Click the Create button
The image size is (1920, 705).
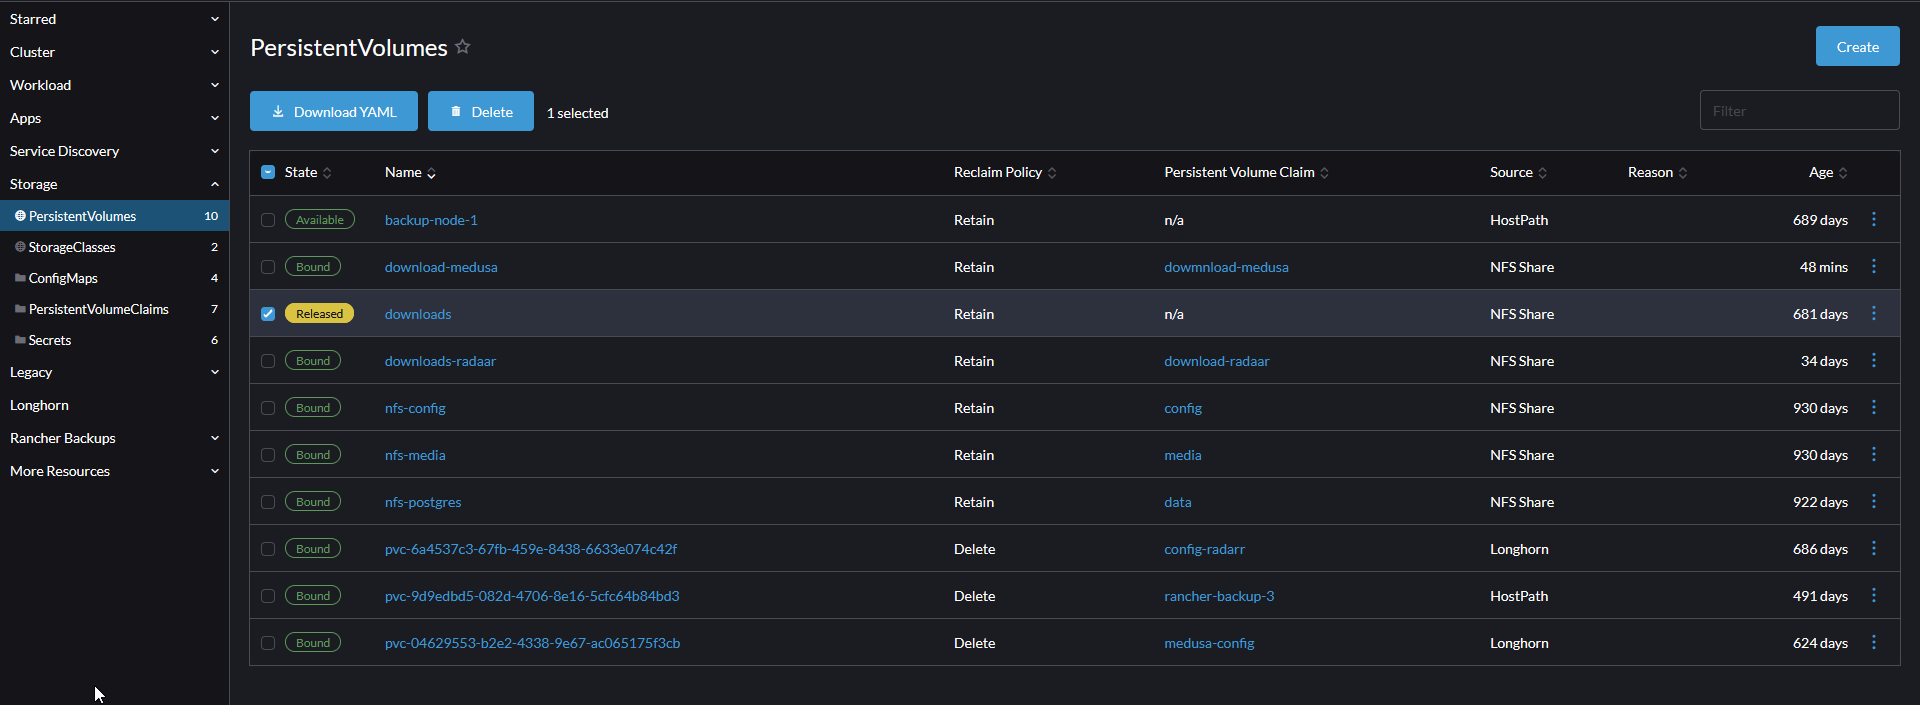1857,47
